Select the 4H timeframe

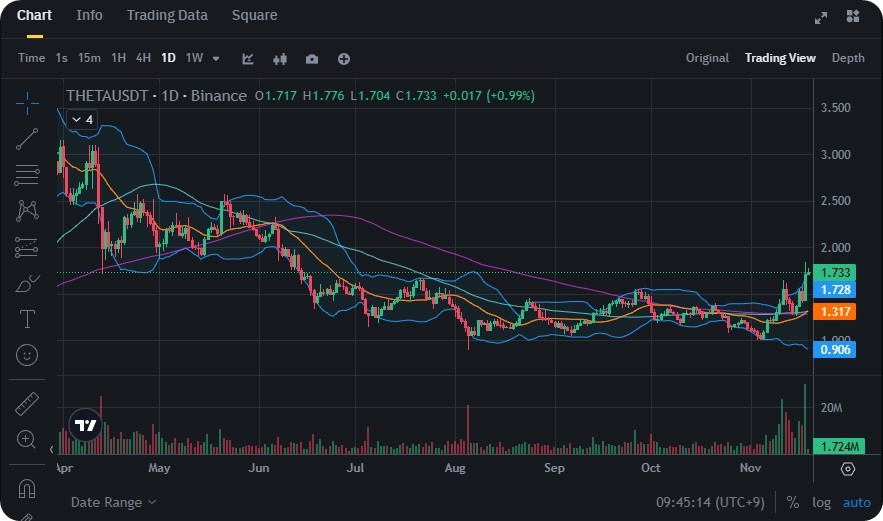[x=144, y=58]
